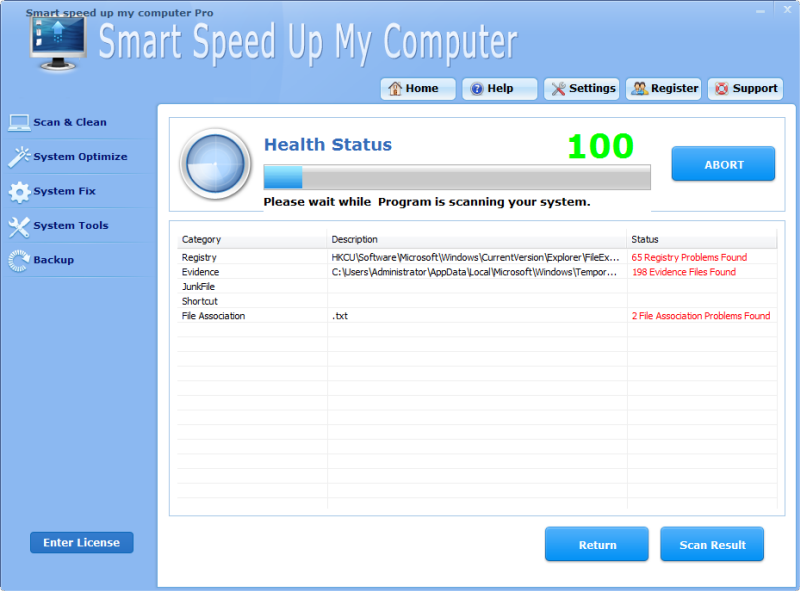Click the Backup circular arrow icon

coord(19,260)
